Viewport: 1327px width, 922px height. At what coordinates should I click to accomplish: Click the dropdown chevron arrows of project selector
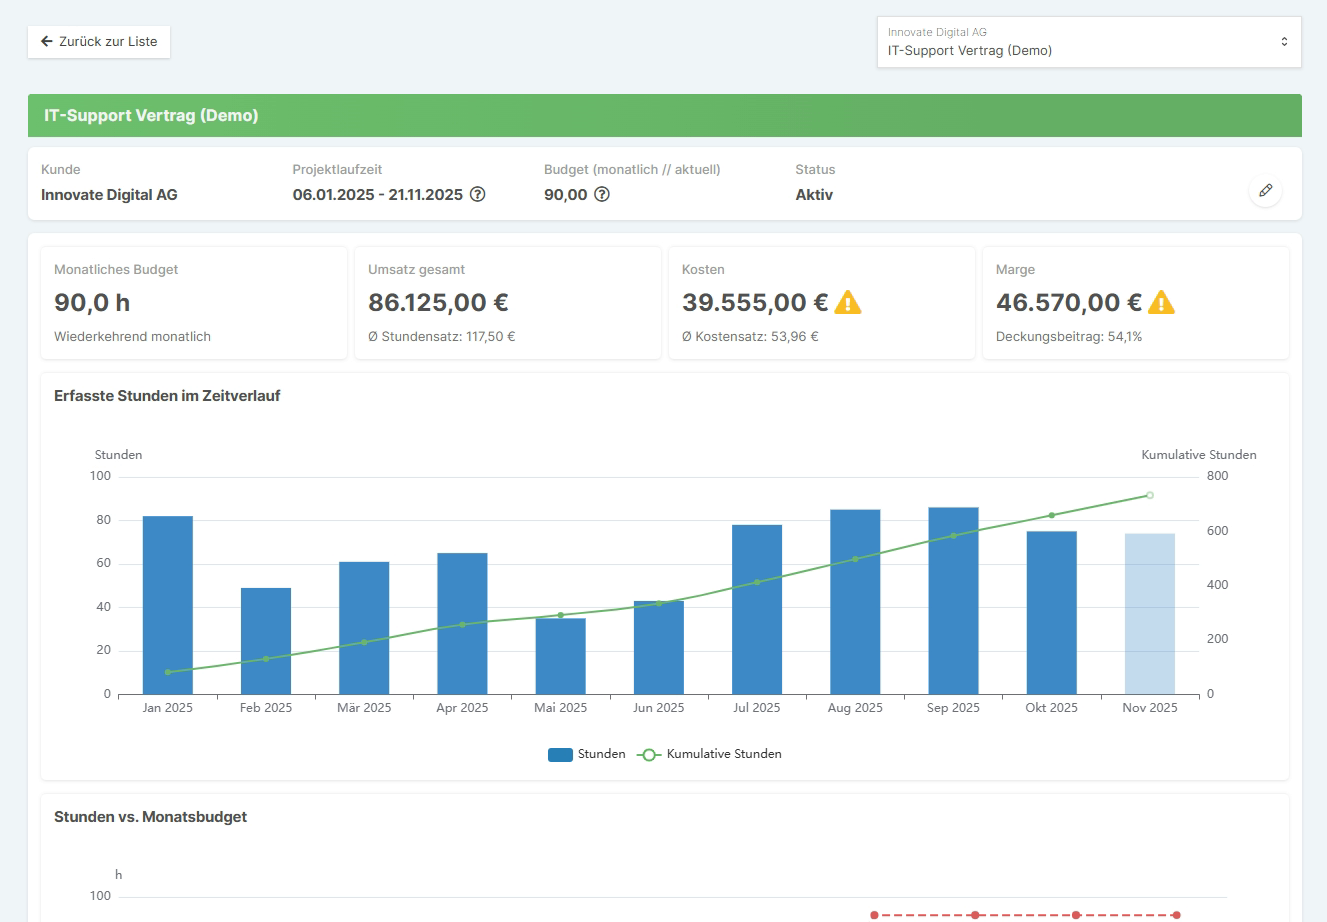[x=1284, y=42]
